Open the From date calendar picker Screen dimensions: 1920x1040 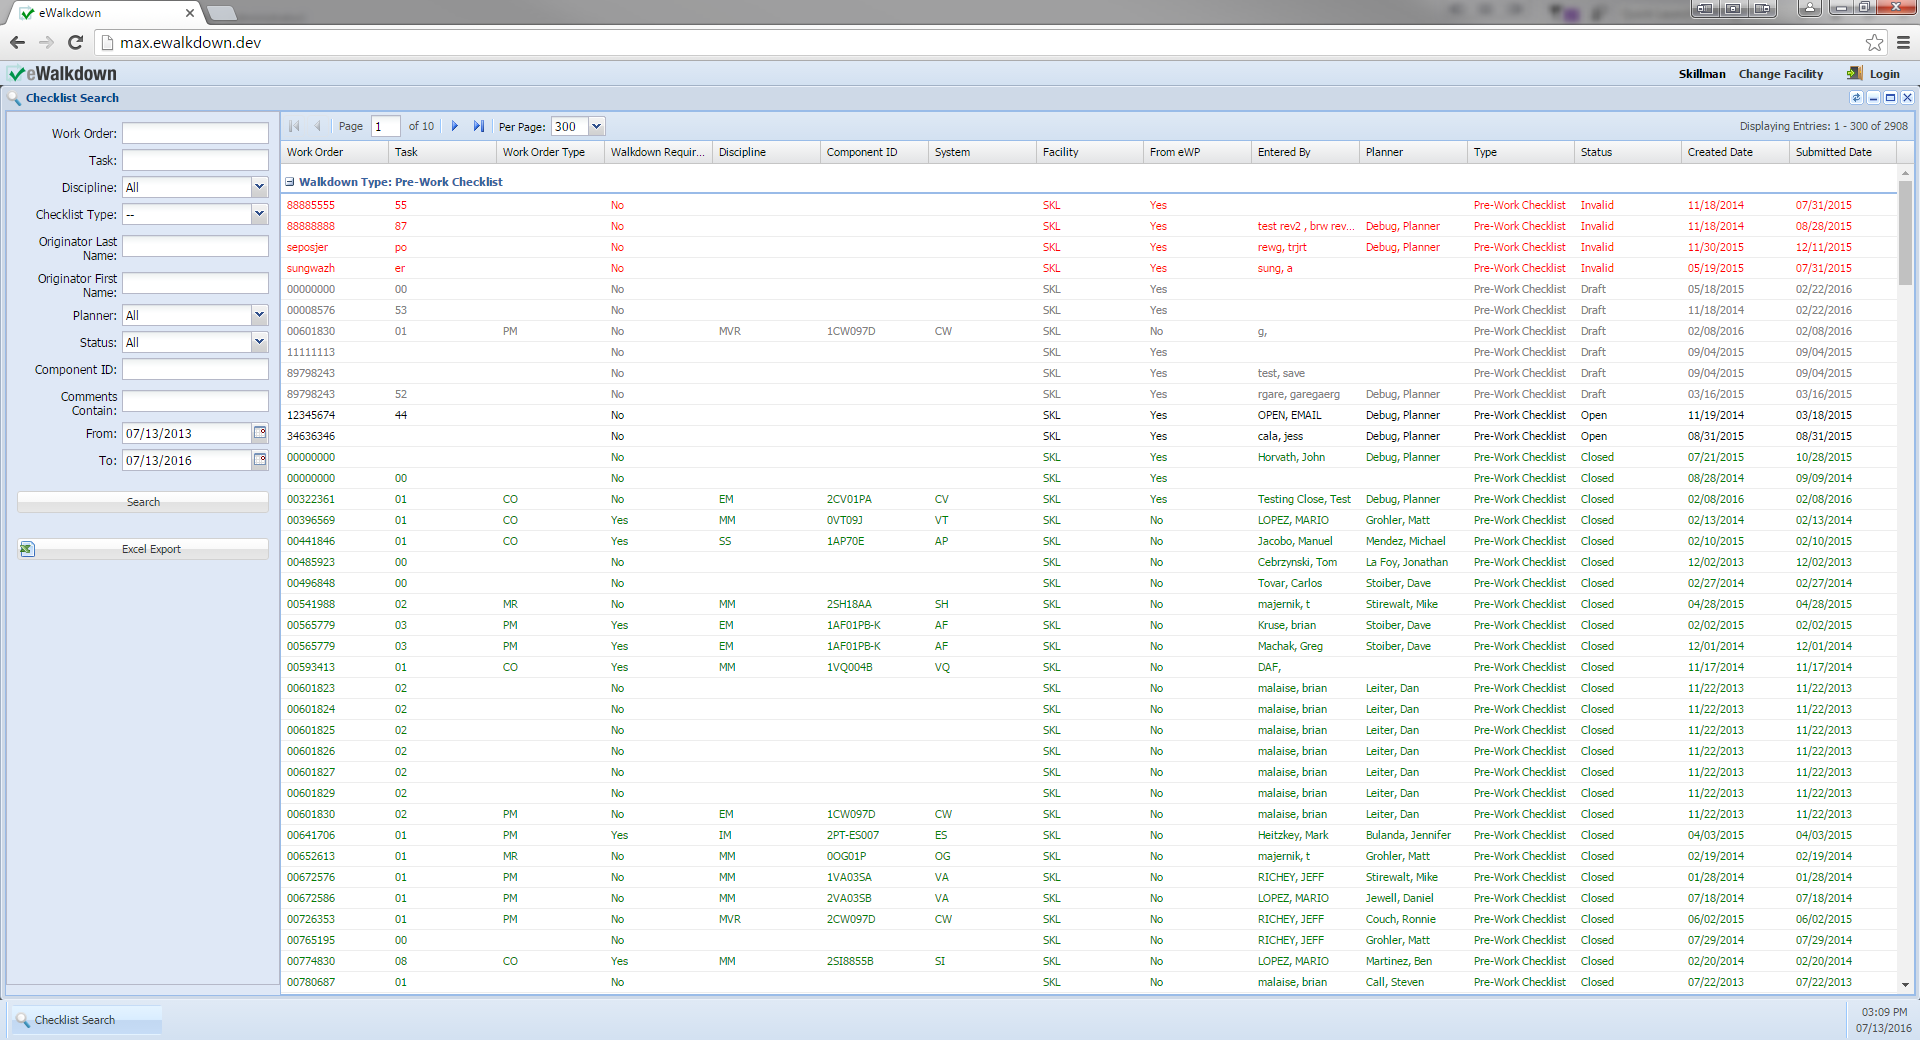coord(260,433)
